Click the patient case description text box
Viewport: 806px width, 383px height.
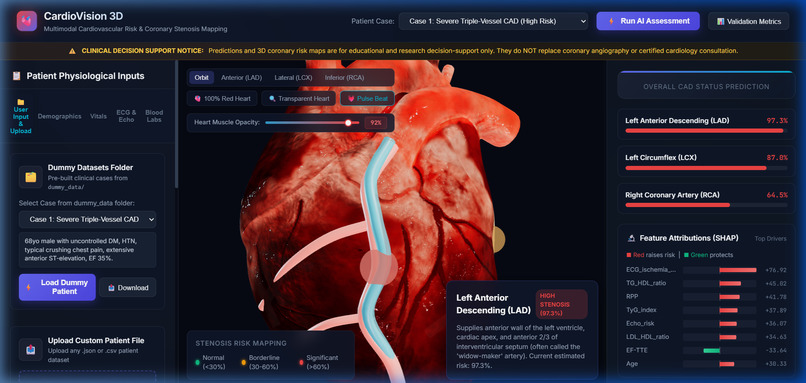[x=87, y=249]
